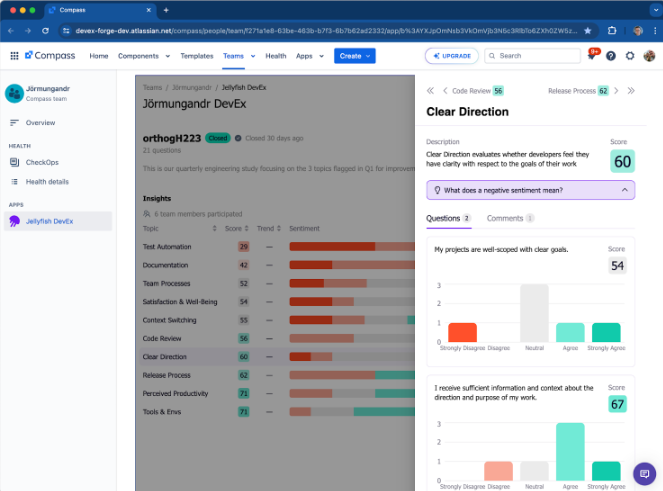Jump to last topic with double-right arrows
The height and width of the screenshot is (491, 663).
pos(631,91)
